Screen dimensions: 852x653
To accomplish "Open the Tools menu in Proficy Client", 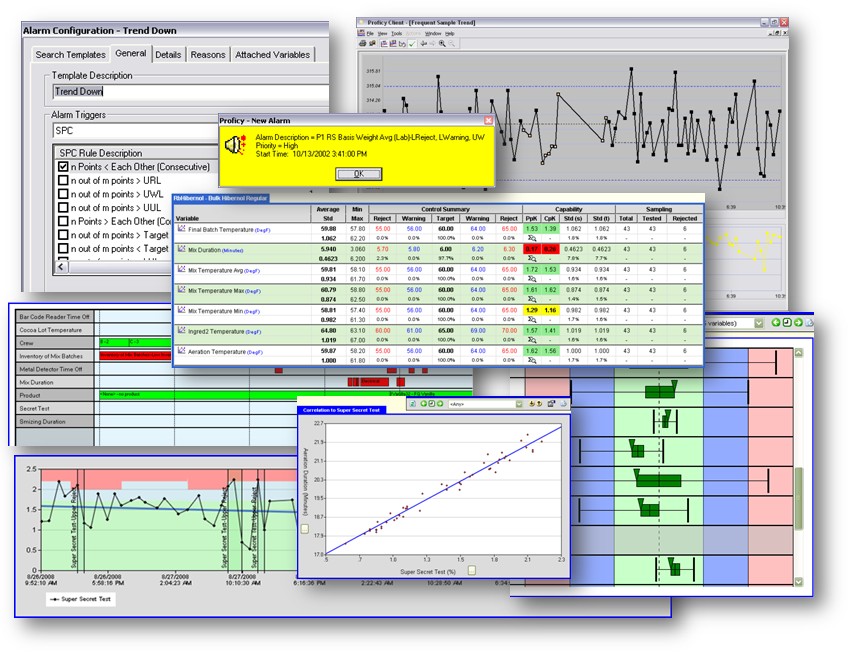I will click(397, 34).
